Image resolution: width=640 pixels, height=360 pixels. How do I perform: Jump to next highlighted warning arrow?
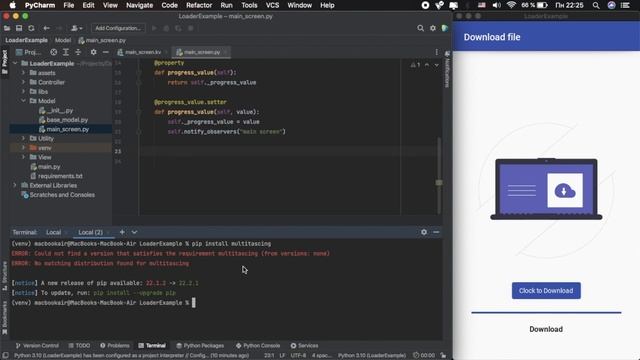[x=436, y=65]
